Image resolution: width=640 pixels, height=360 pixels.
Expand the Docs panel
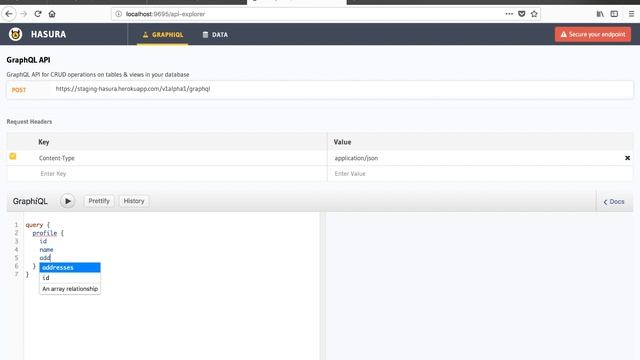click(614, 202)
